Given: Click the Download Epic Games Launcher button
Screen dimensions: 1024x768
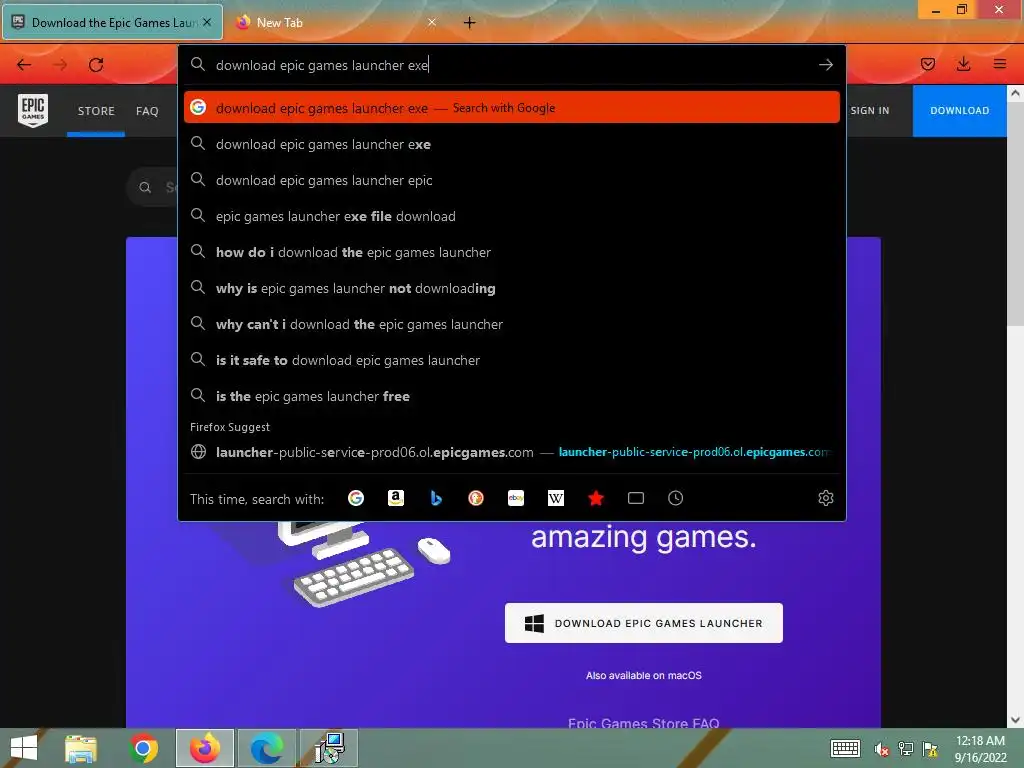Looking at the screenshot, I should pos(643,623).
